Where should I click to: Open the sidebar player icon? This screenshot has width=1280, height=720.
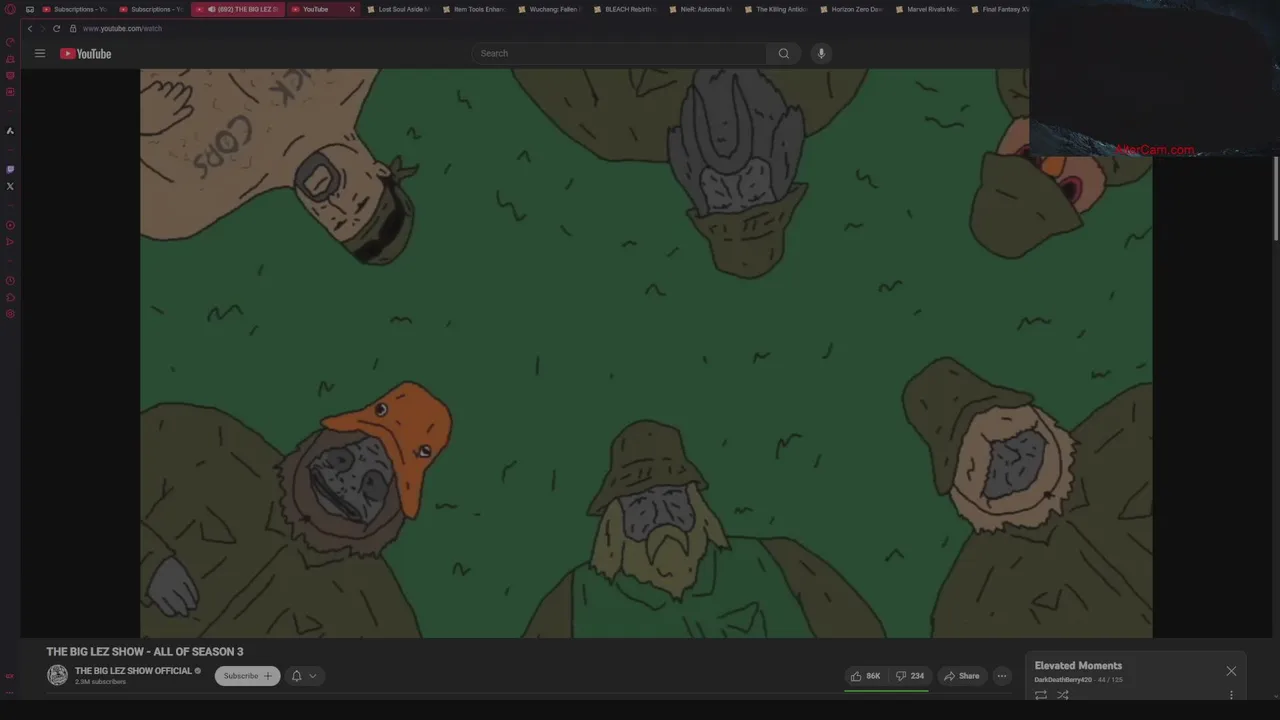tap(10, 225)
